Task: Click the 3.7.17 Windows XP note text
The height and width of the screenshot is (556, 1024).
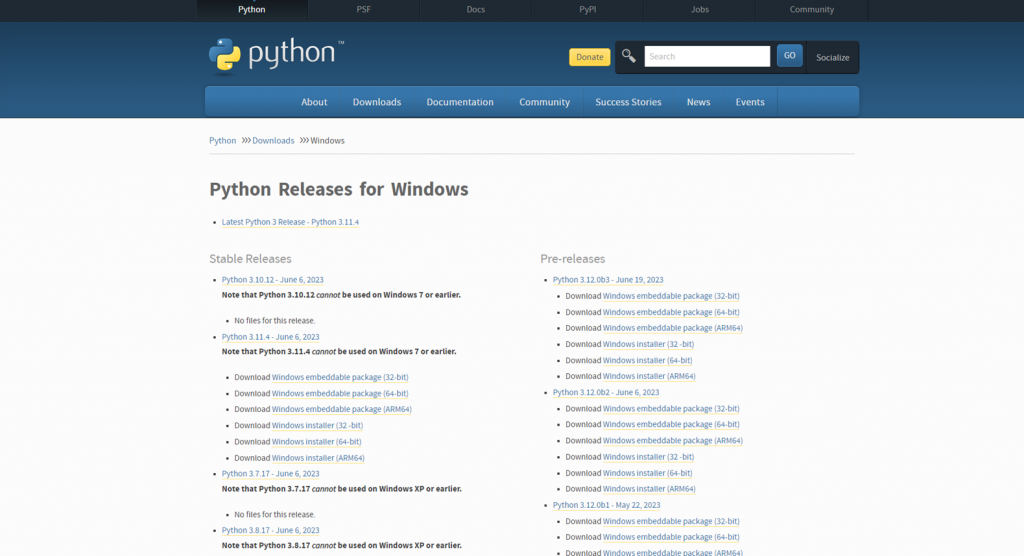Action: 342,489
